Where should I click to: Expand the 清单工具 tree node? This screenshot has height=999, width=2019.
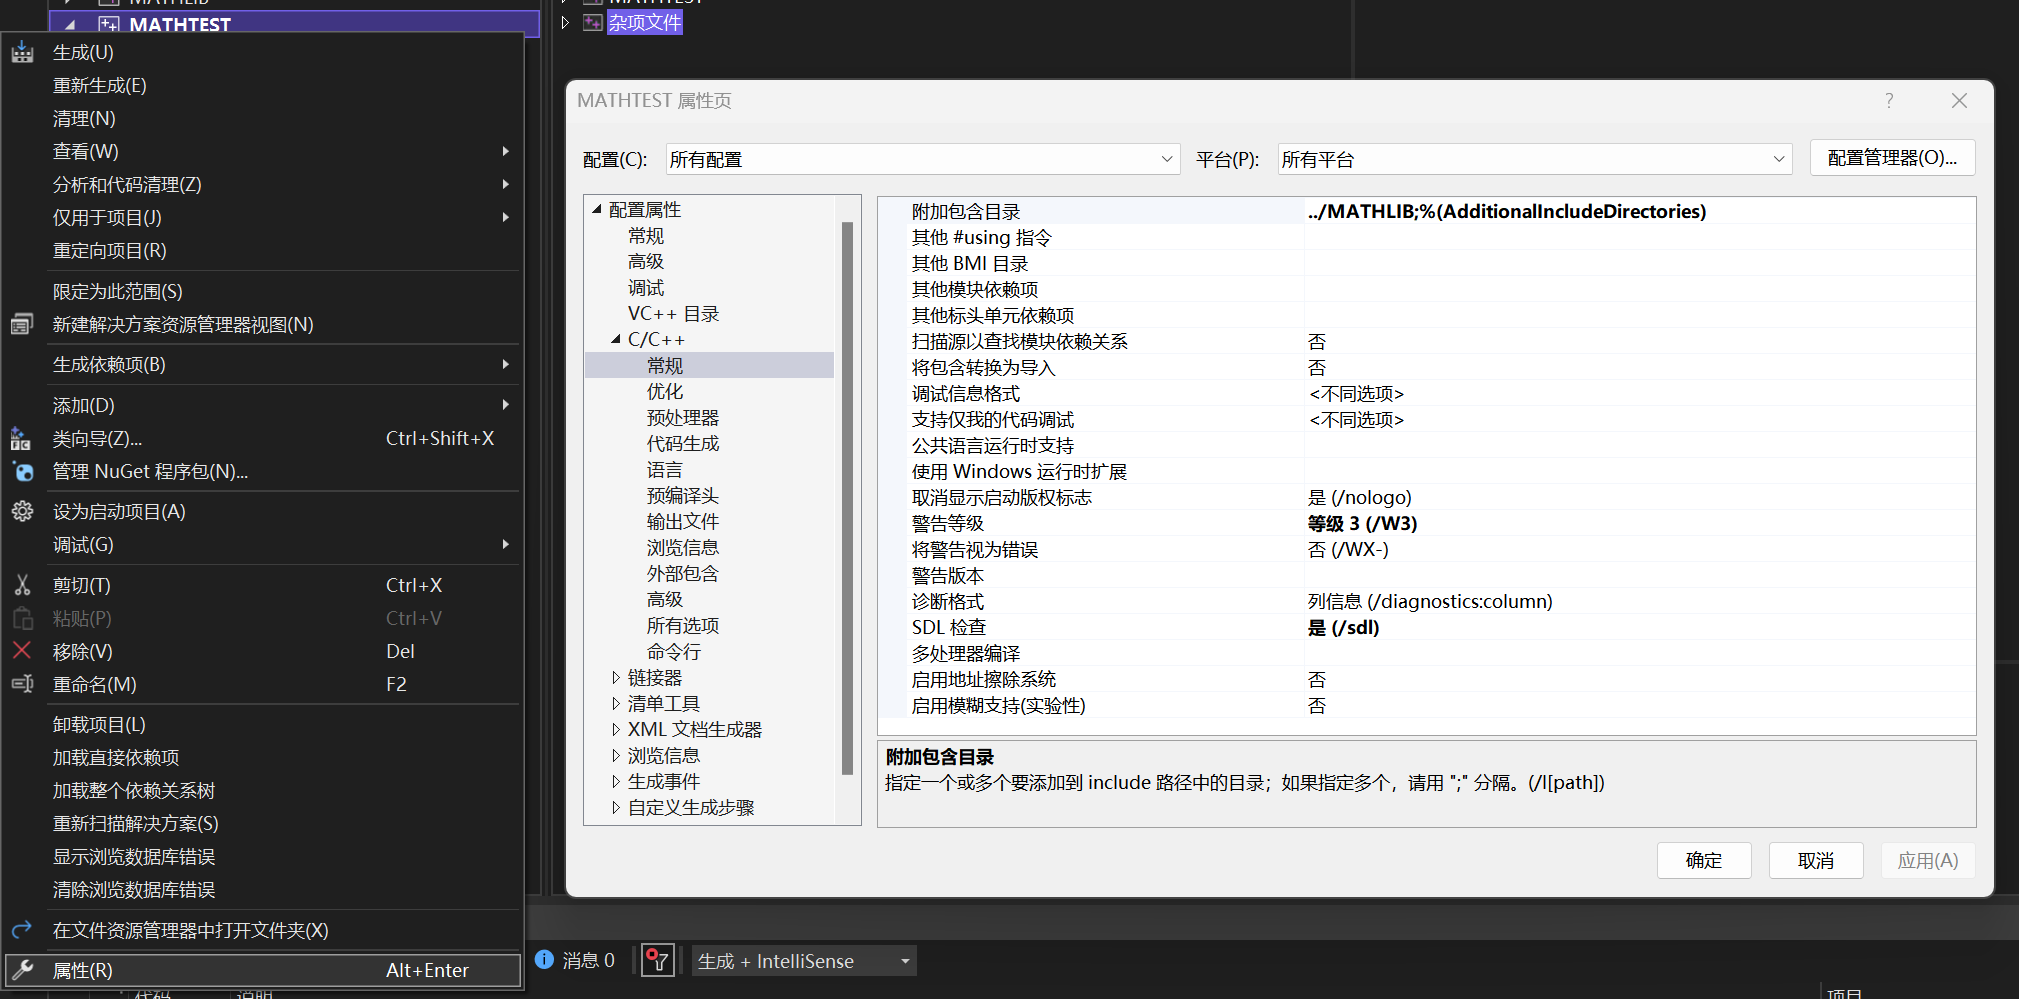(616, 703)
